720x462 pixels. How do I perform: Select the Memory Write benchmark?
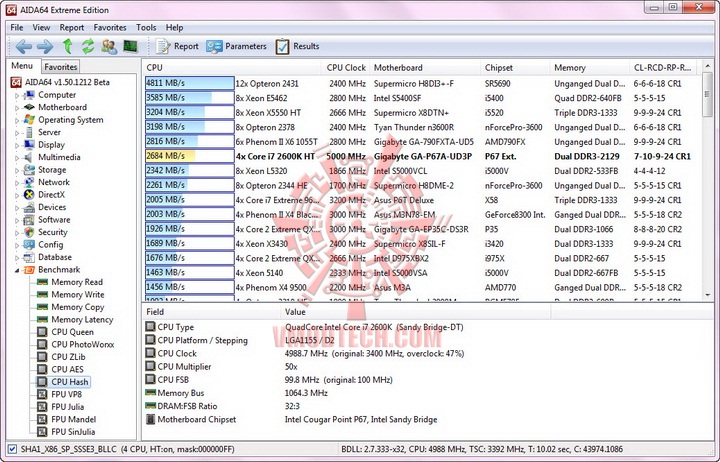(78, 294)
